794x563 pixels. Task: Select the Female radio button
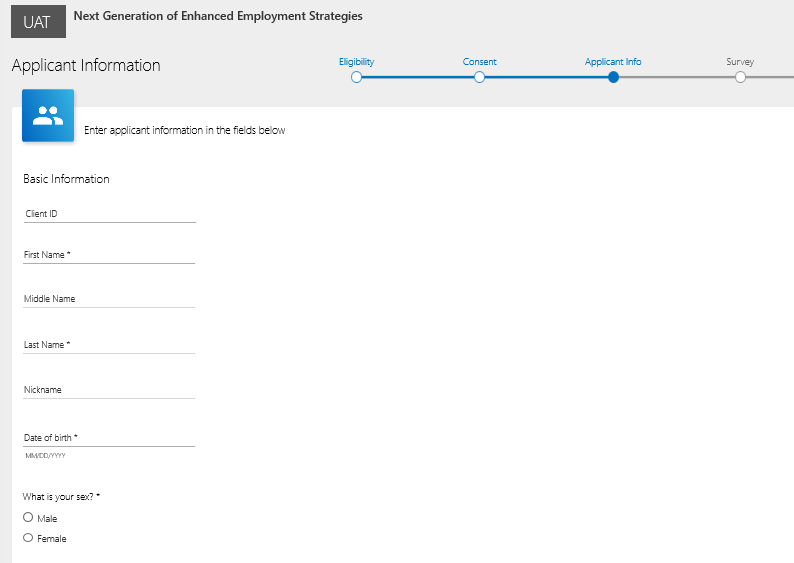(x=28, y=538)
